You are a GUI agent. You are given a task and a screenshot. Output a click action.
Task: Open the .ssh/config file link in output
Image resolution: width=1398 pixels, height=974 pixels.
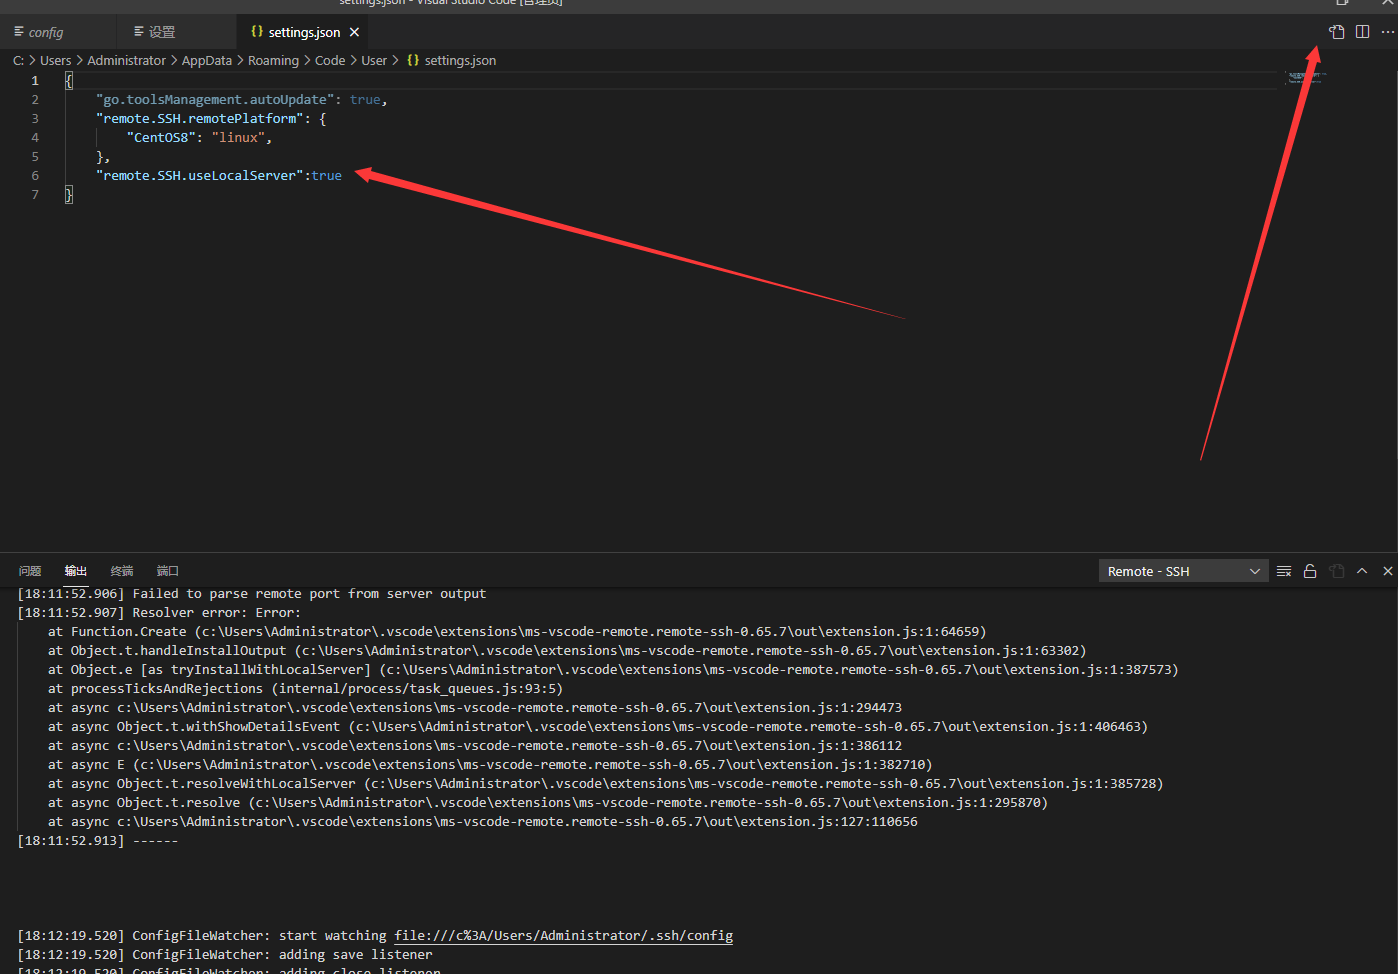pos(564,936)
